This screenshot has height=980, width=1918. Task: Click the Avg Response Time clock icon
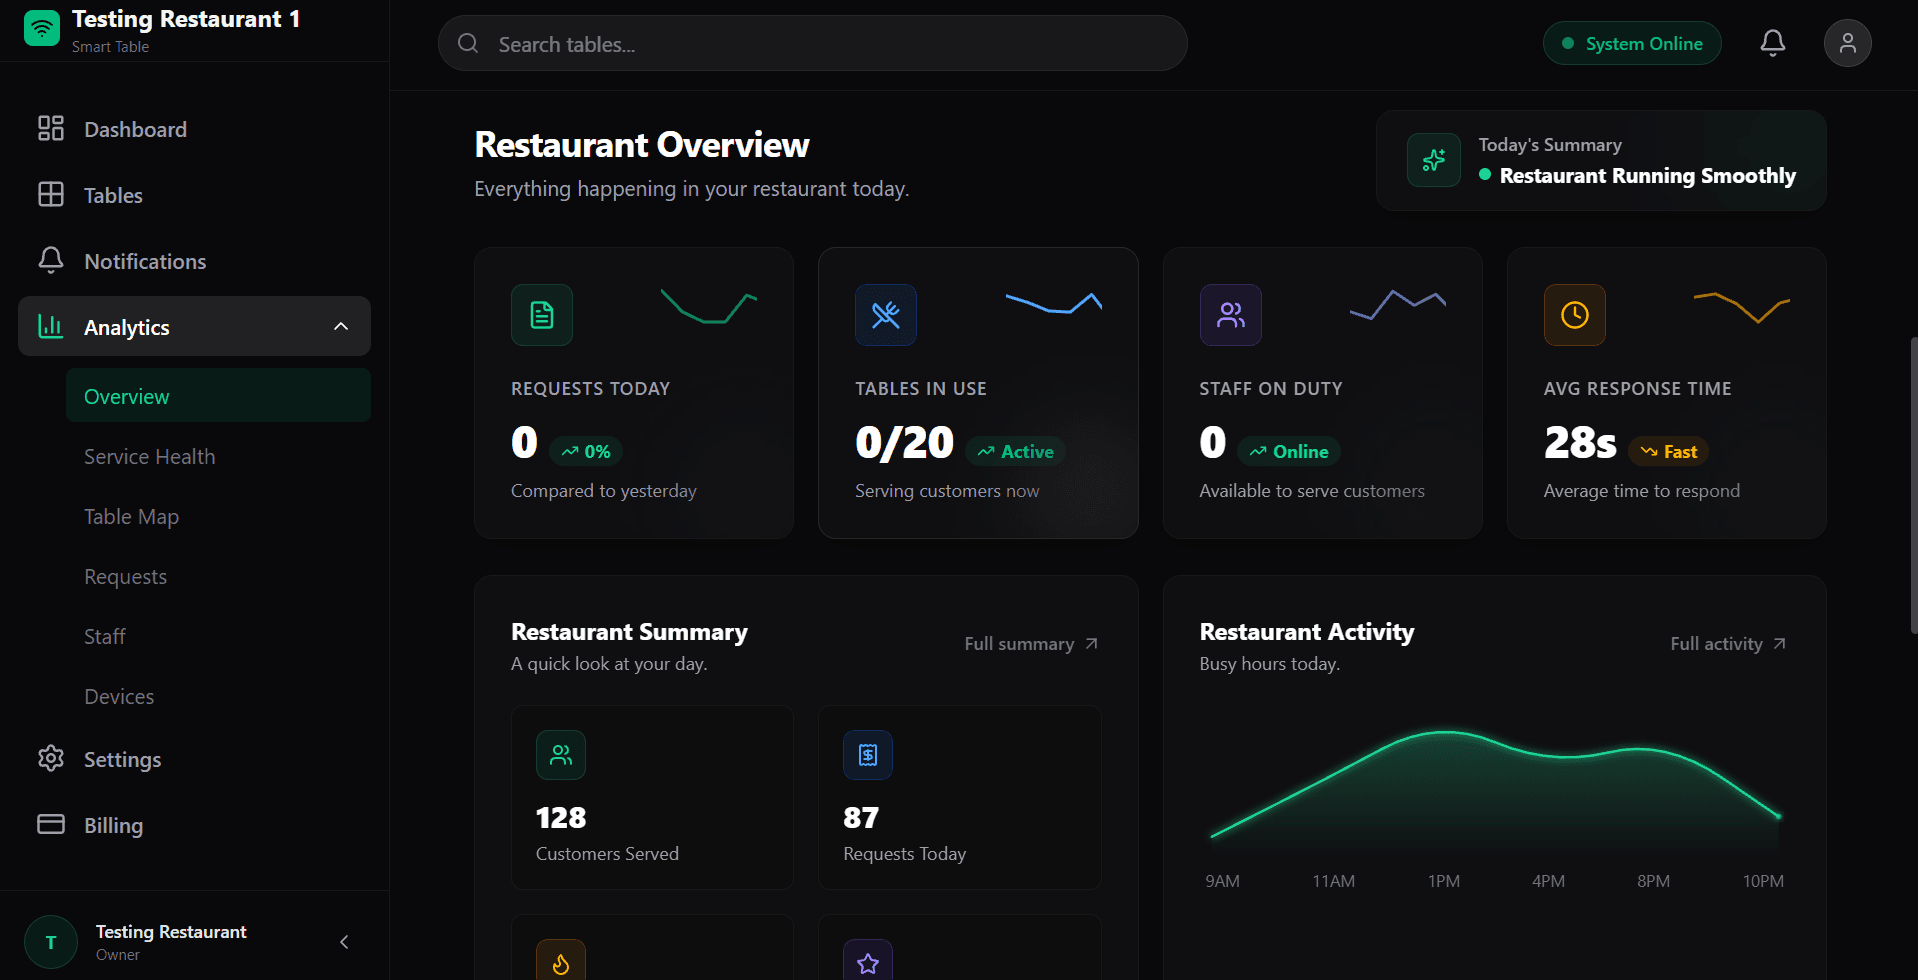tap(1575, 315)
